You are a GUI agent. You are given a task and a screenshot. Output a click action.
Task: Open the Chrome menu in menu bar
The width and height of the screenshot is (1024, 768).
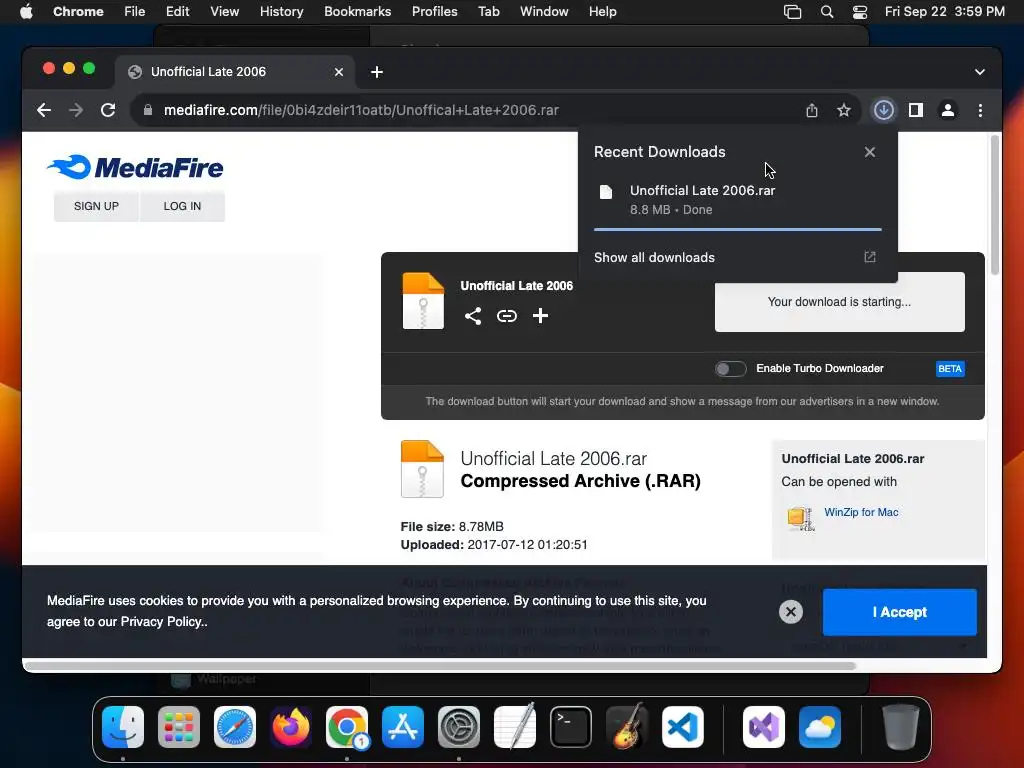pos(78,12)
